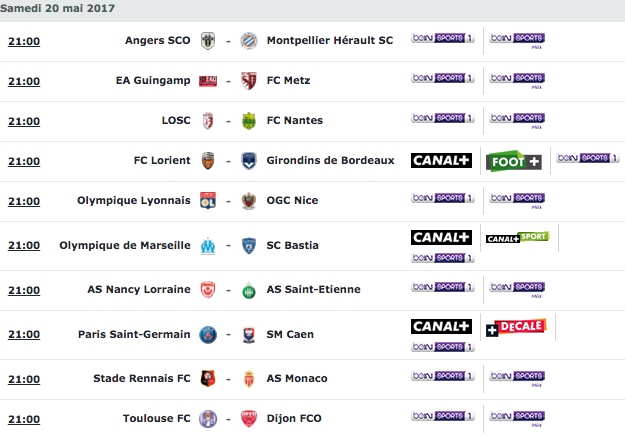Click the Stade Rennais FC crest

[208, 379]
